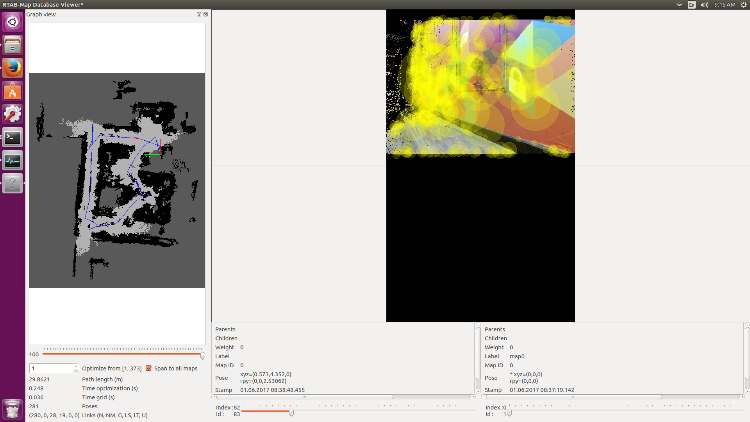
Task: Toggle Span to all maps checkbox
Action: [x=149, y=368]
